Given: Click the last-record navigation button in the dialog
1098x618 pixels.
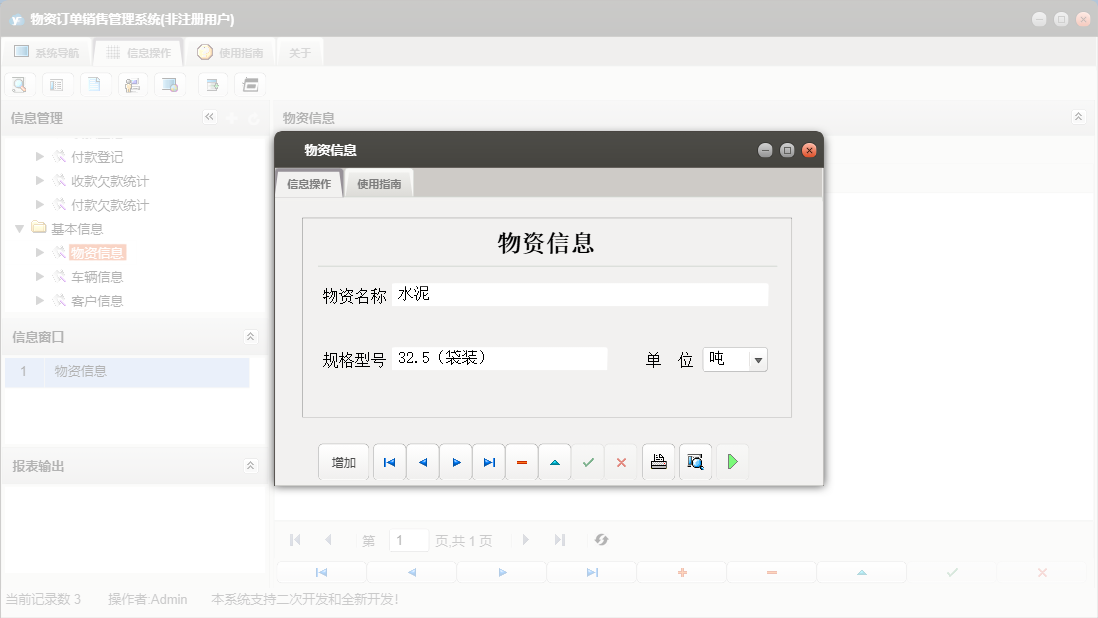Looking at the screenshot, I should pos(488,461).
